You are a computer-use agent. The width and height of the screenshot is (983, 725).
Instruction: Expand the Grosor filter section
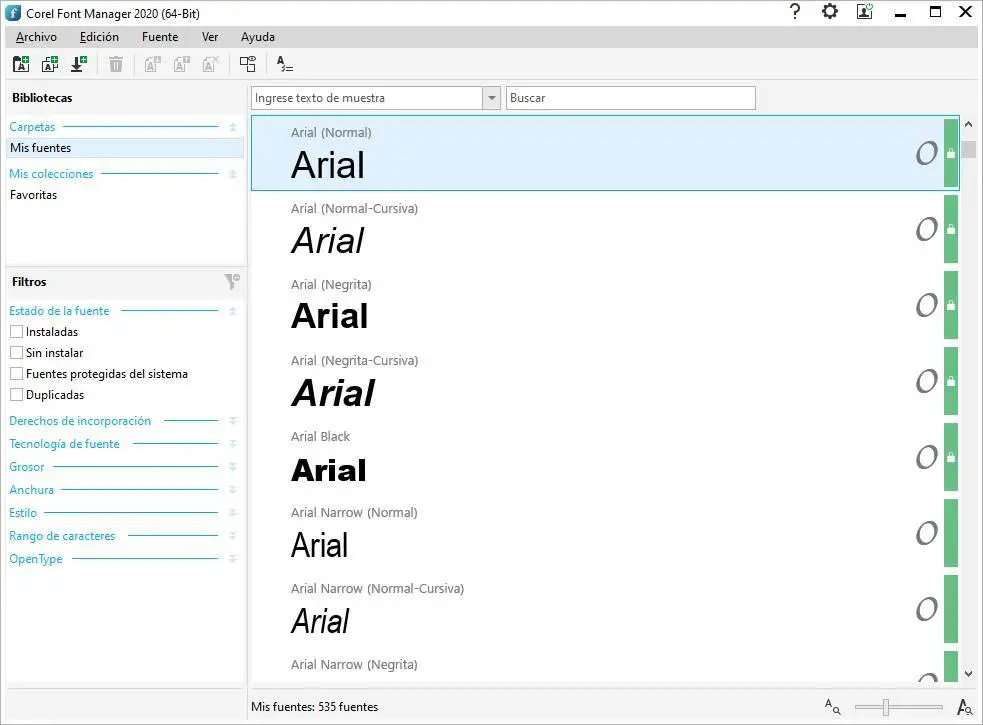(233, 467)
